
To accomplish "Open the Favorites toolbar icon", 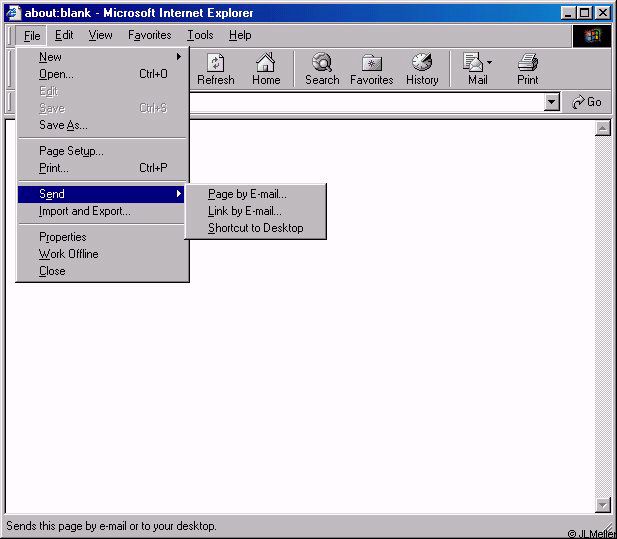I will (371, 69).
